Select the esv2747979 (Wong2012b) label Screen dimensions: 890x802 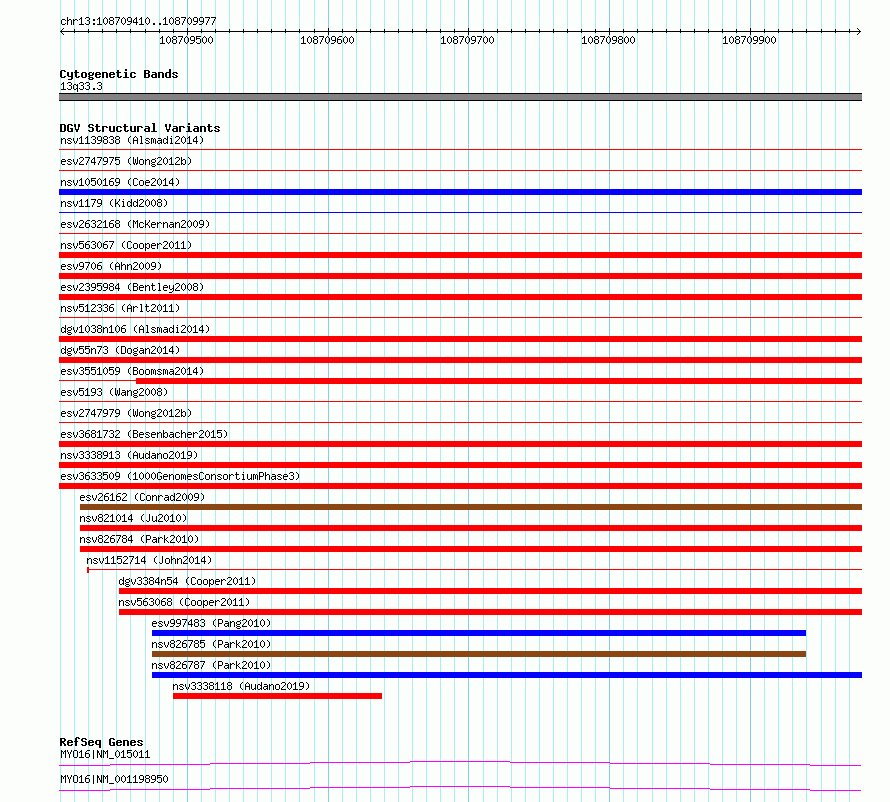click(126, 413)
